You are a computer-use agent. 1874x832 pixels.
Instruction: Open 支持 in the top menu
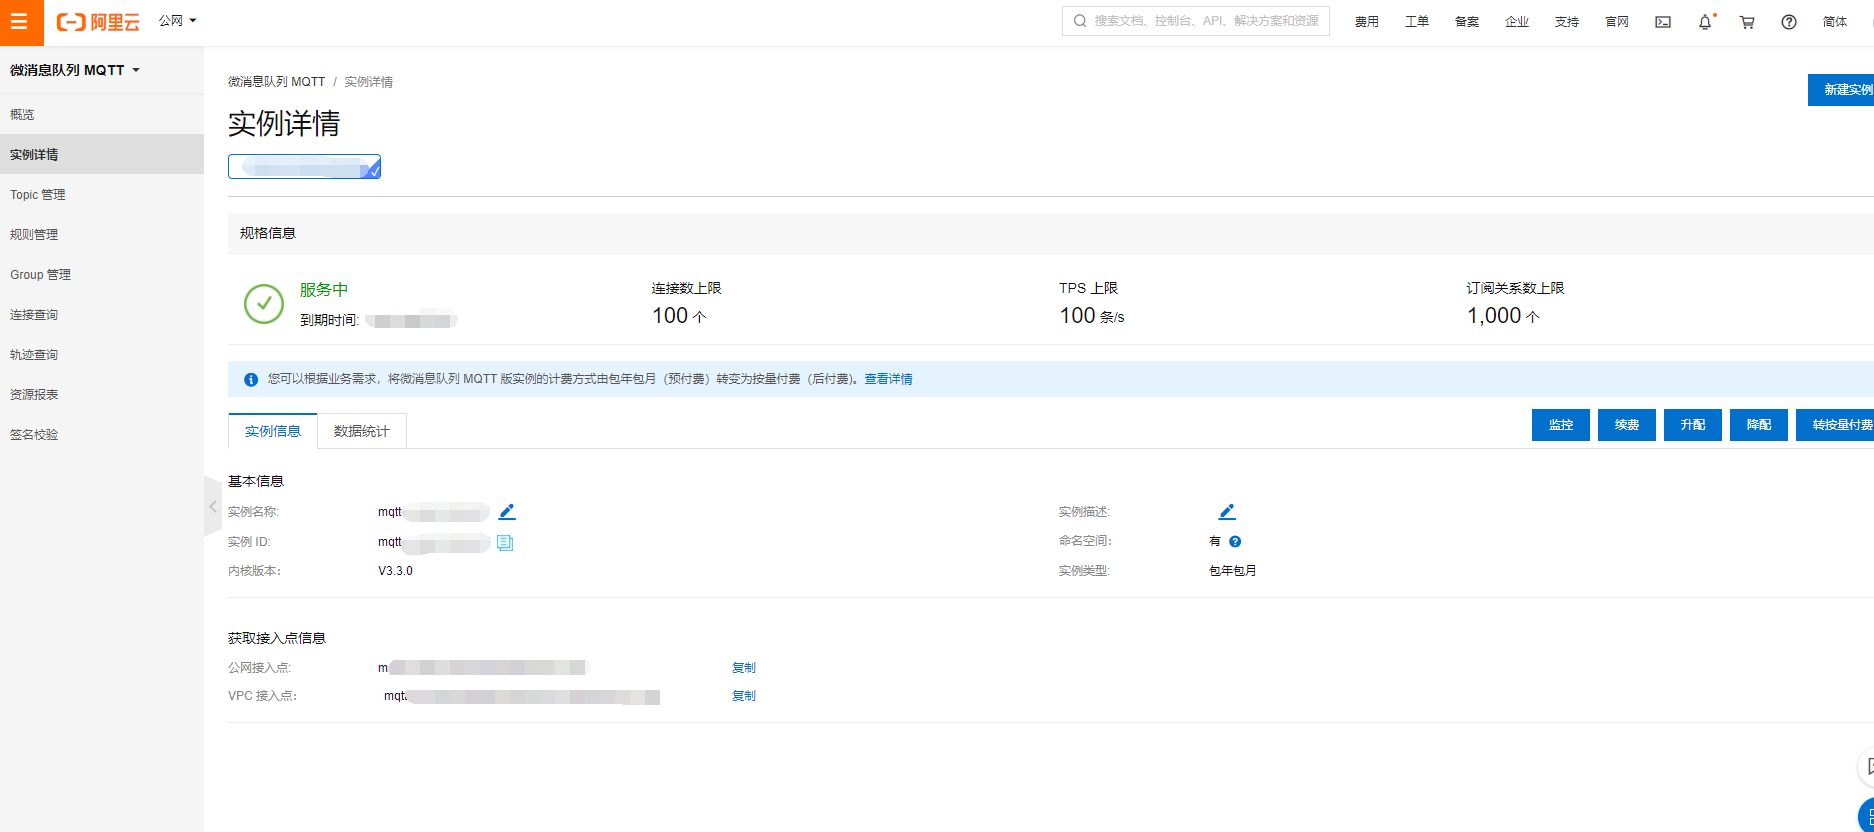point(1567,22)
